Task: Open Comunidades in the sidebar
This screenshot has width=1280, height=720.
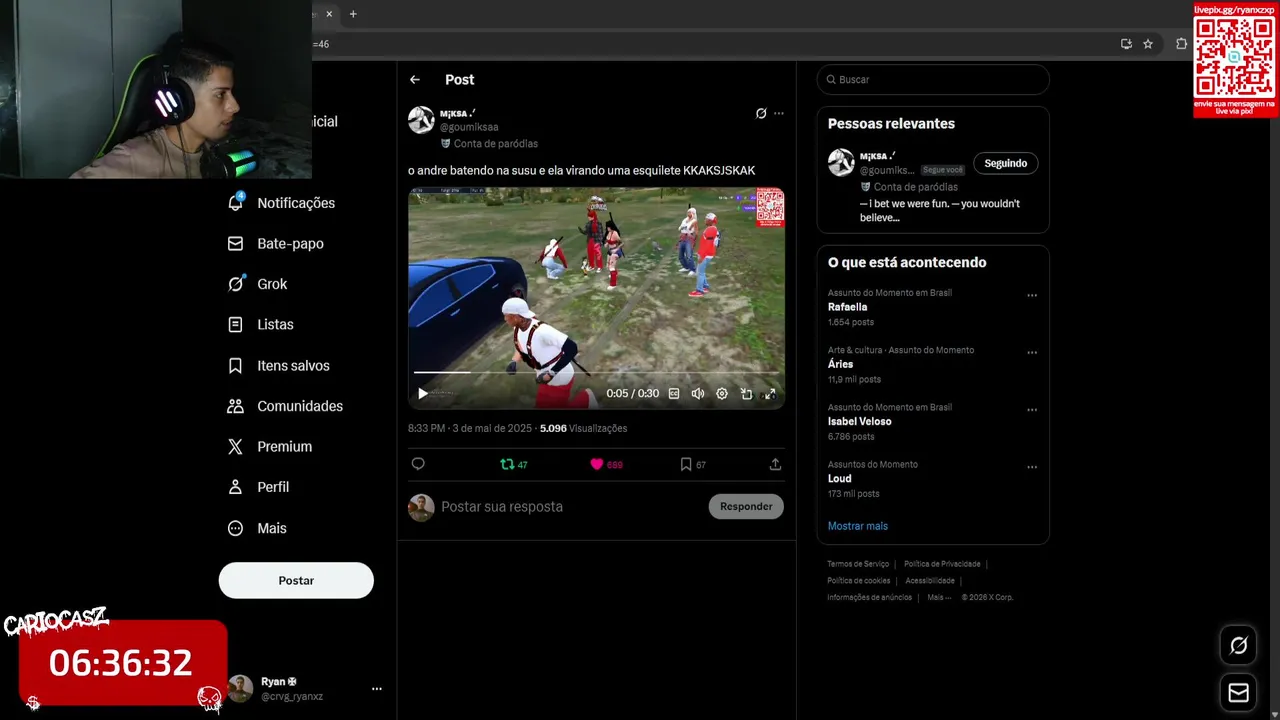Action: 286,406
